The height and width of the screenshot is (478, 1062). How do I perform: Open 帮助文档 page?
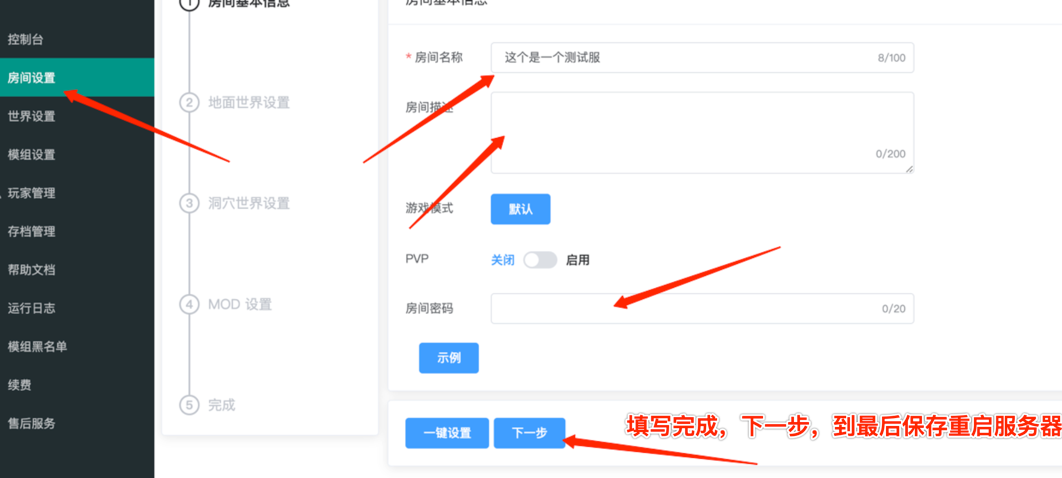pyautogui.click(x=32, y=270)
